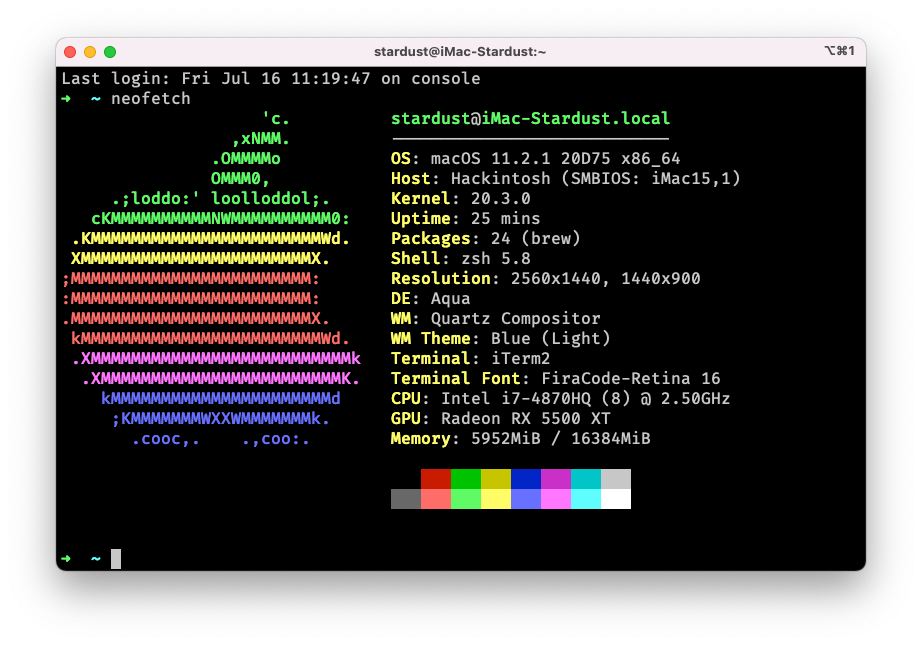The image size is (922, 645).
Task: Click the white color block
Action: coord(616,499)
